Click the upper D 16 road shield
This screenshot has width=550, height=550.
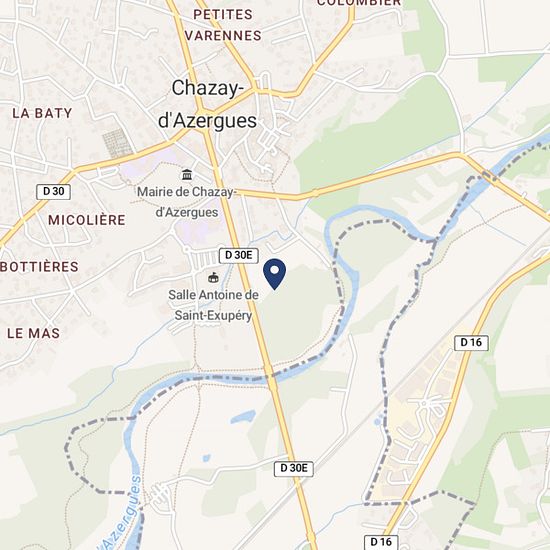coord(471,343)
